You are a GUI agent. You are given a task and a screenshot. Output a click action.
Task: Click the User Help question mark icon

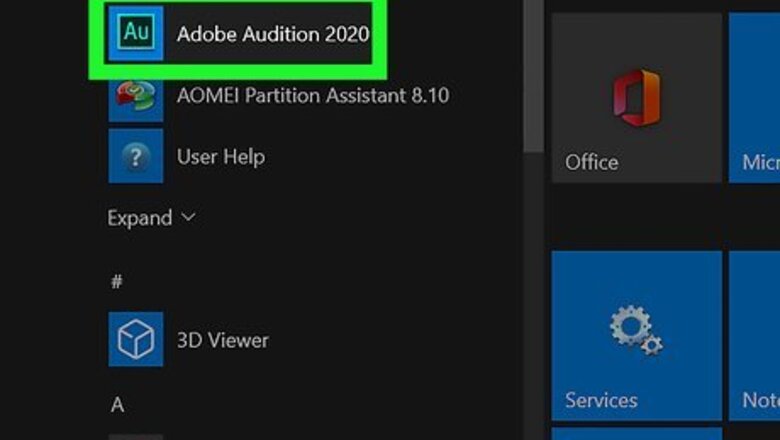click(x=136, y=156)
